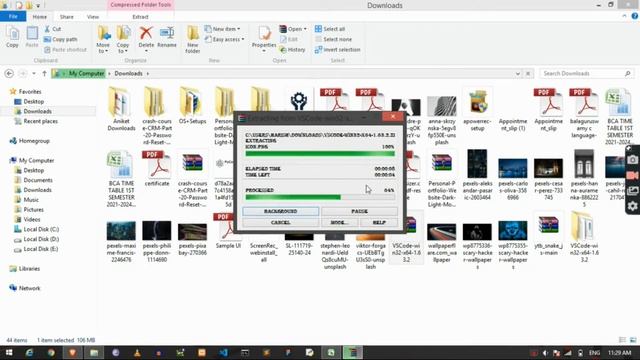
Task: Open the New item dropdown
Action: tap(222, 29)
